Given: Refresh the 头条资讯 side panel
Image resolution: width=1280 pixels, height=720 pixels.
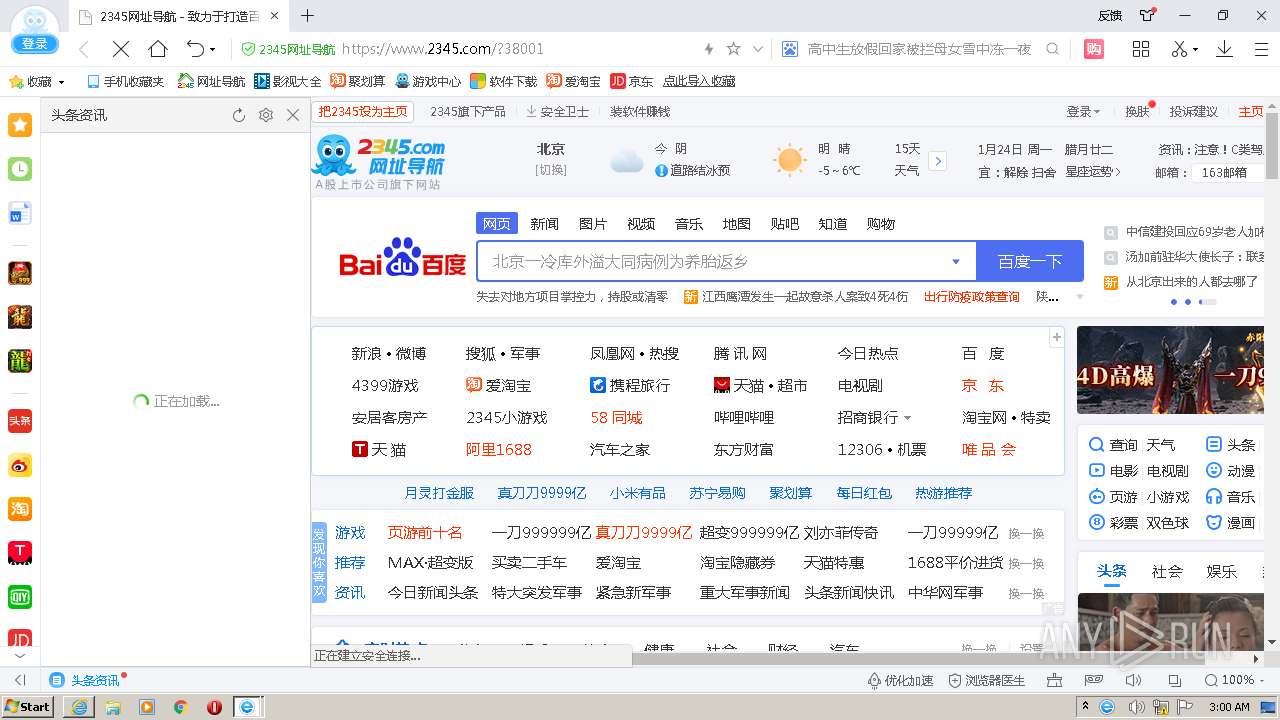Looking at the screenshot, I should tap(239, 115).
